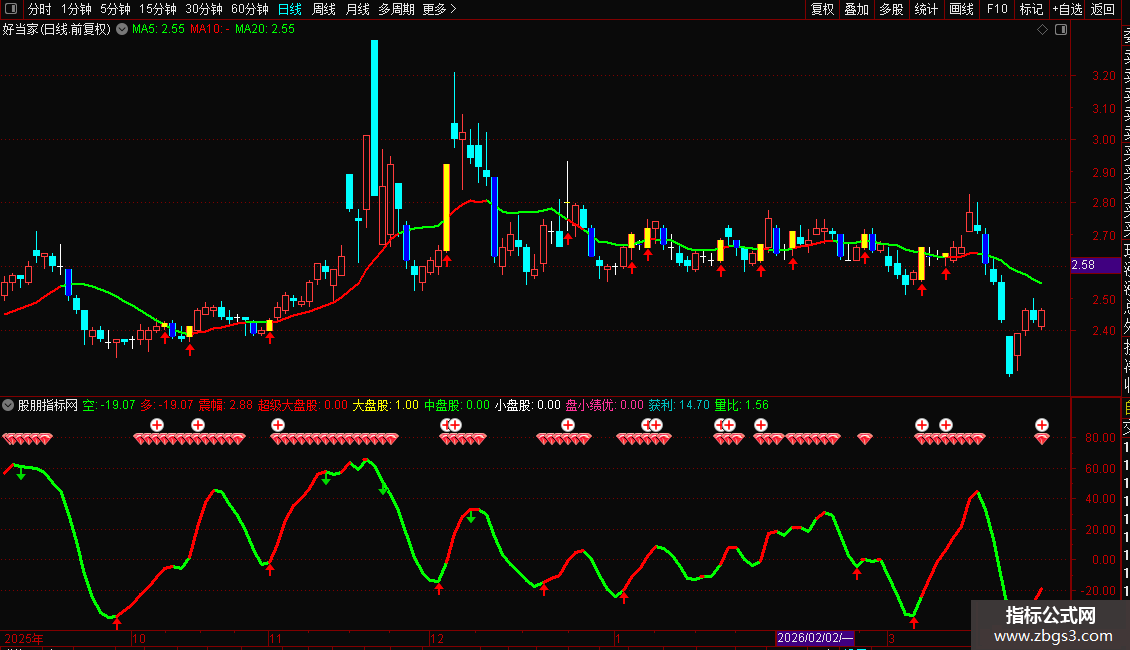The height and width of the screenshot is (650, 1130).
Task: Click the 股朋指标网 indicator name
Action: point(48,405)
